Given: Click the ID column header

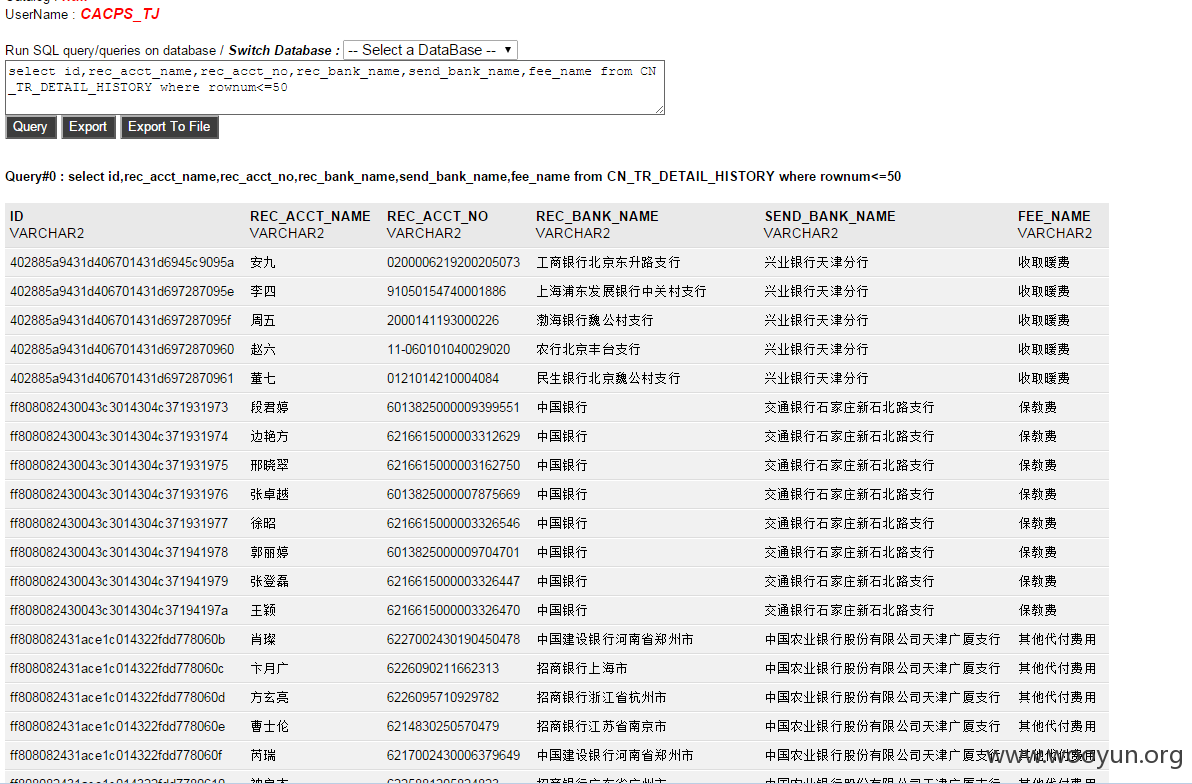Looking at the screenshot, I should (17, 217).
